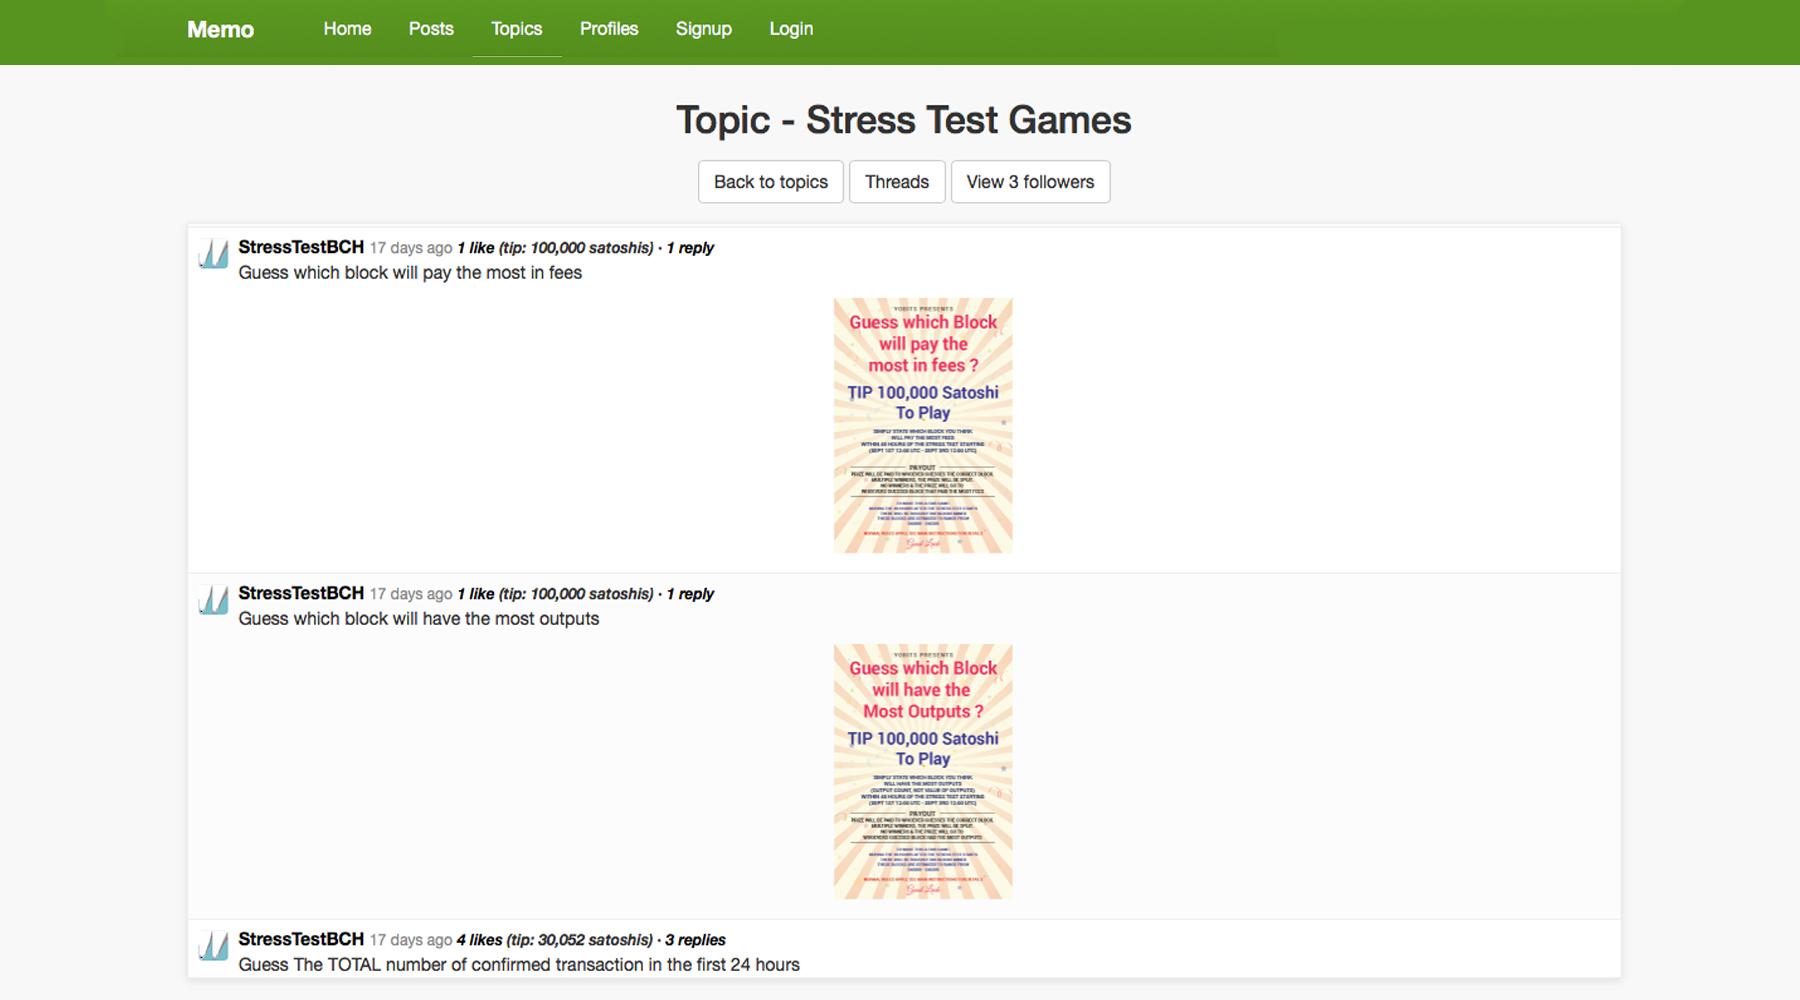The height and width of the screenshot is (1000, 1800).
Task: Open the 'most in fees' poster image
Action: pyautogui.click(x=923, y=425)
